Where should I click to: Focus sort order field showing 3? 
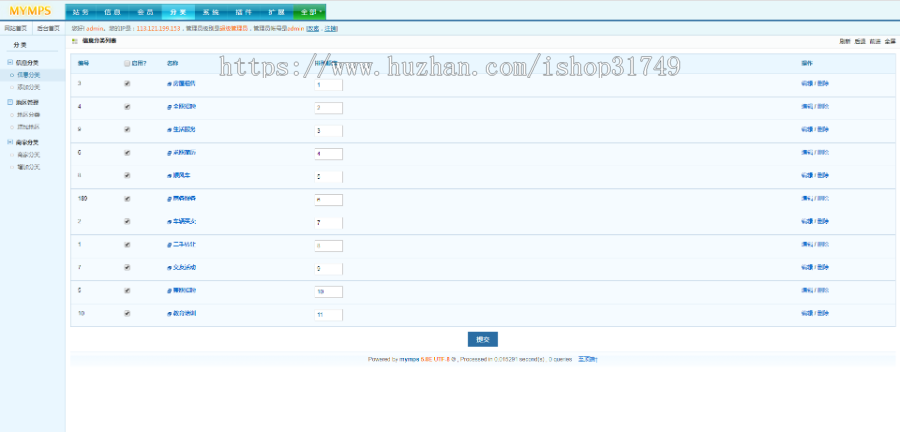click(328, 131)
